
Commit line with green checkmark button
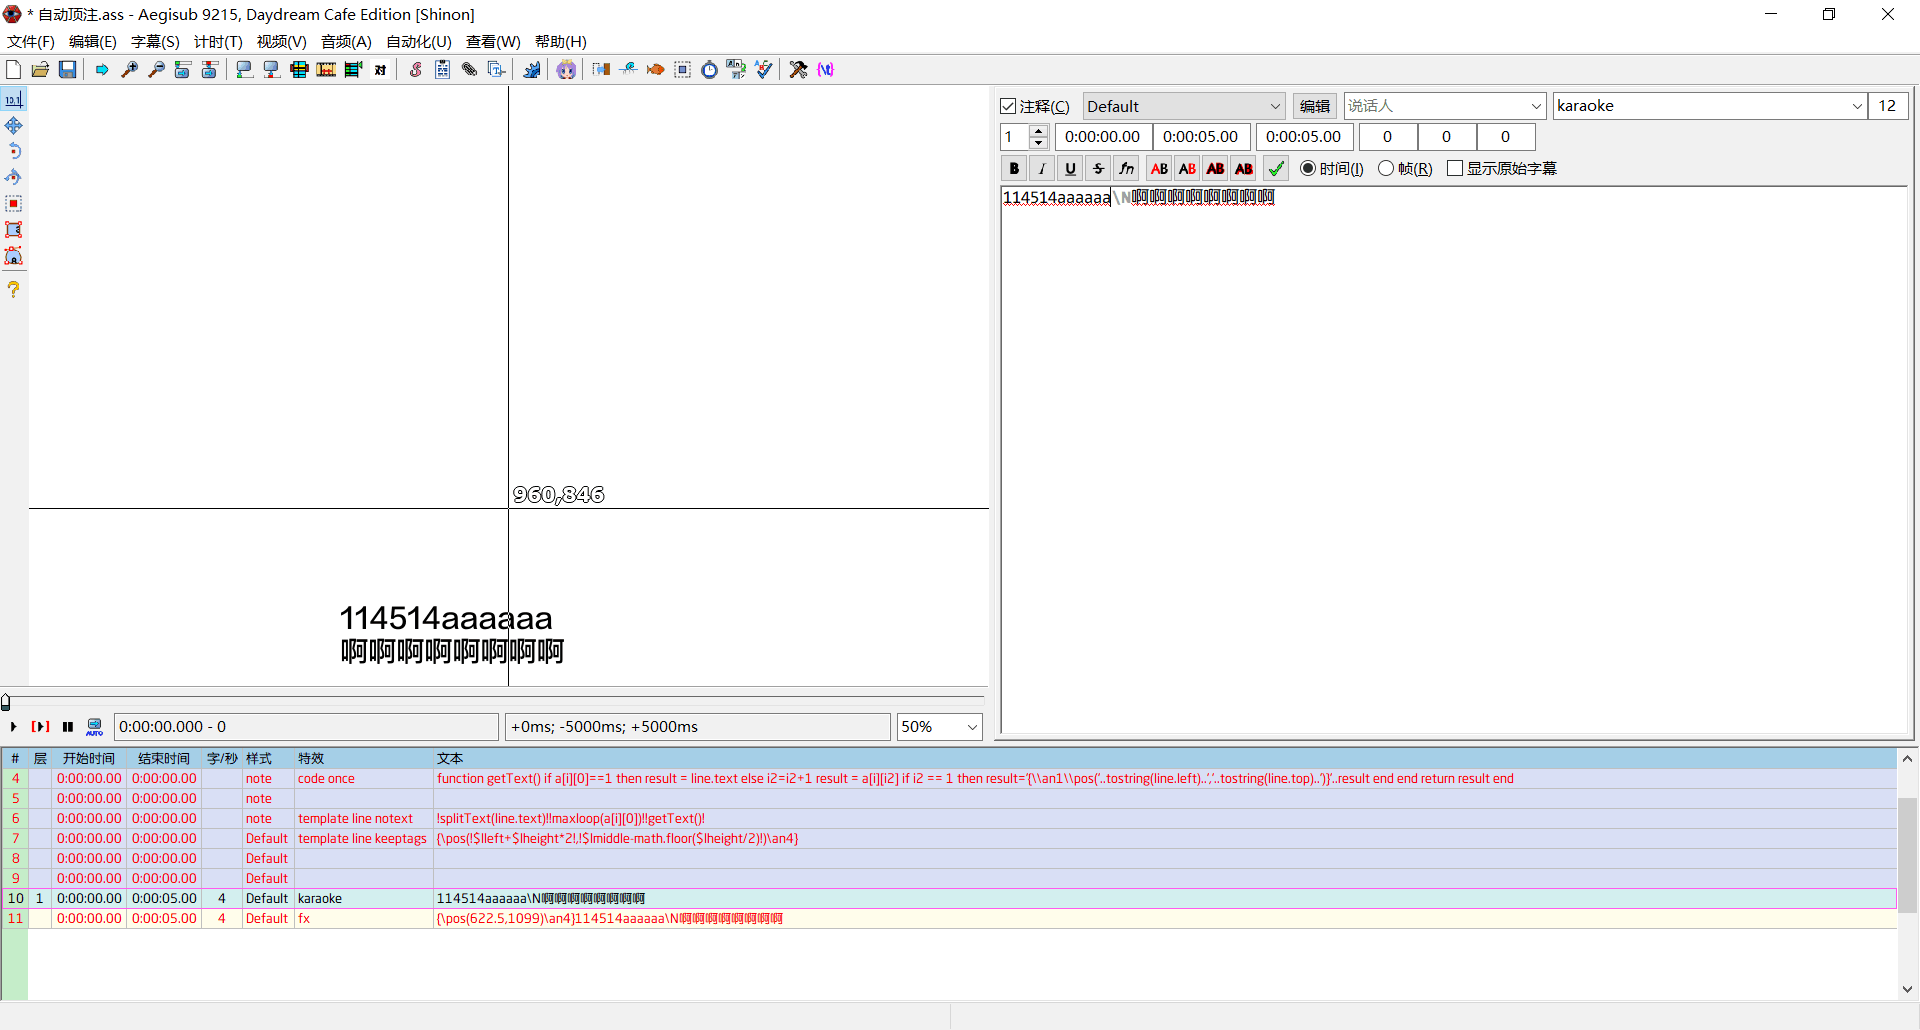point(1276,168)
